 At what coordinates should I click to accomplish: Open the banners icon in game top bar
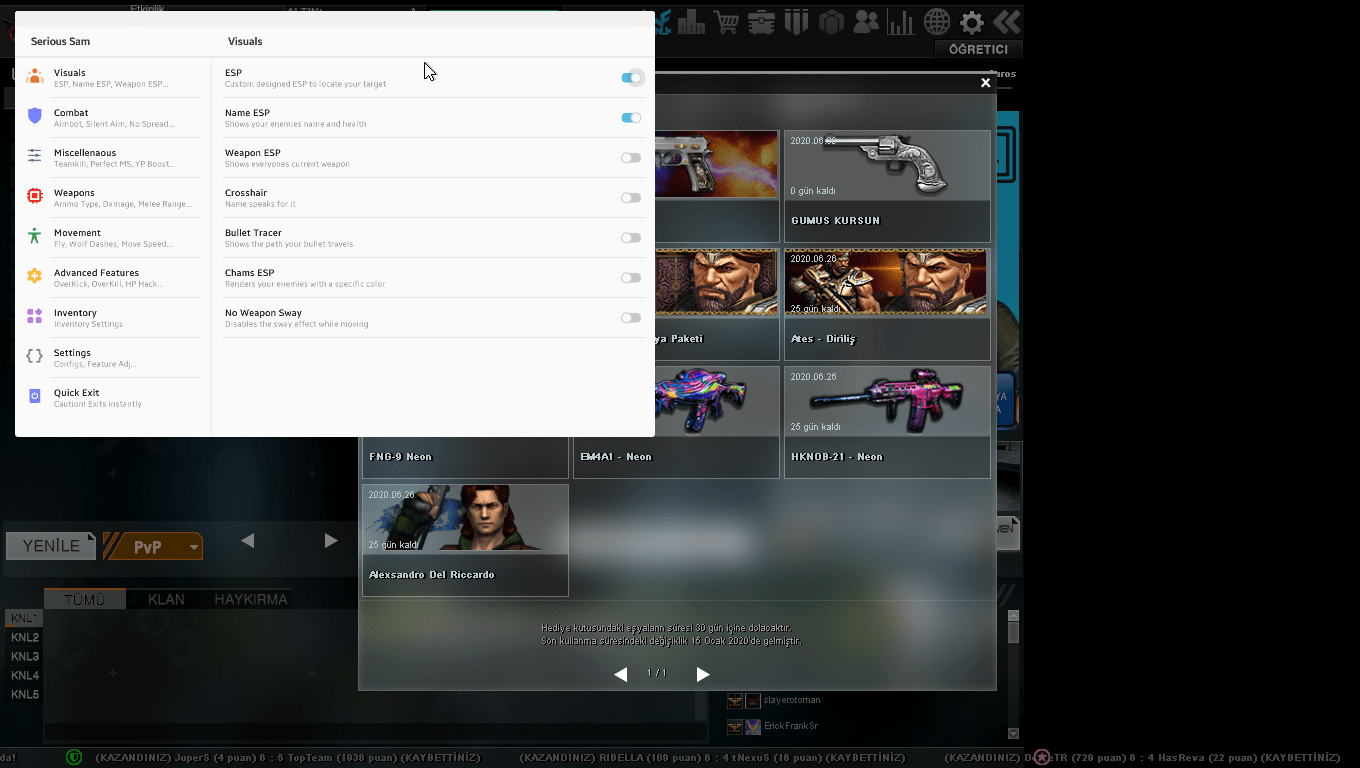796,21
